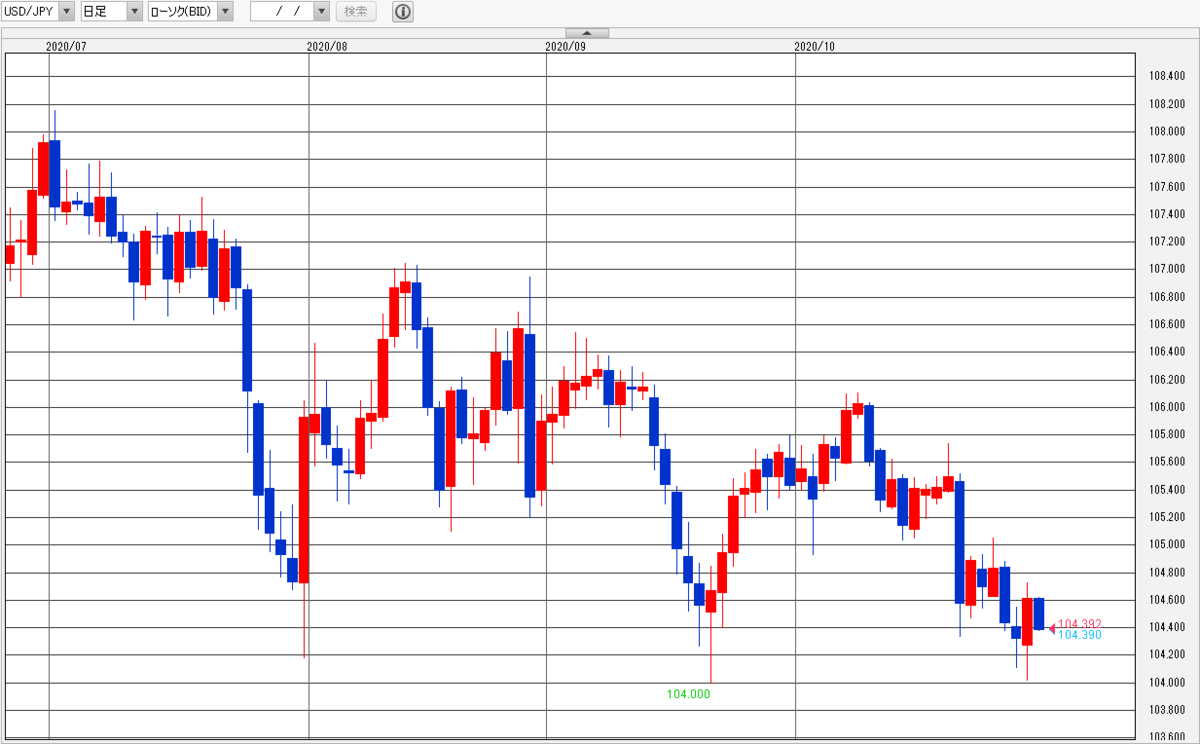Click the 検索 search button
The width and height of the screenshot is (1200, 744).
(355, 12)
